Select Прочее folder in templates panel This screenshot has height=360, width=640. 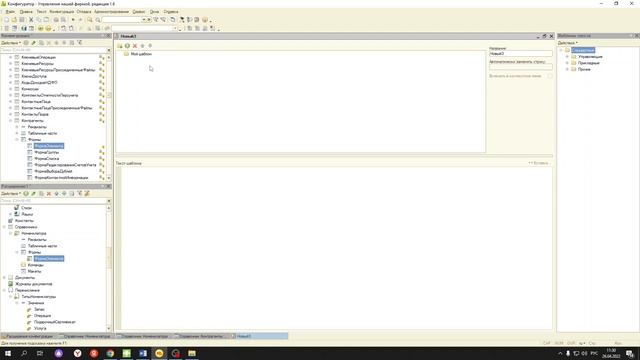point(584,69)
